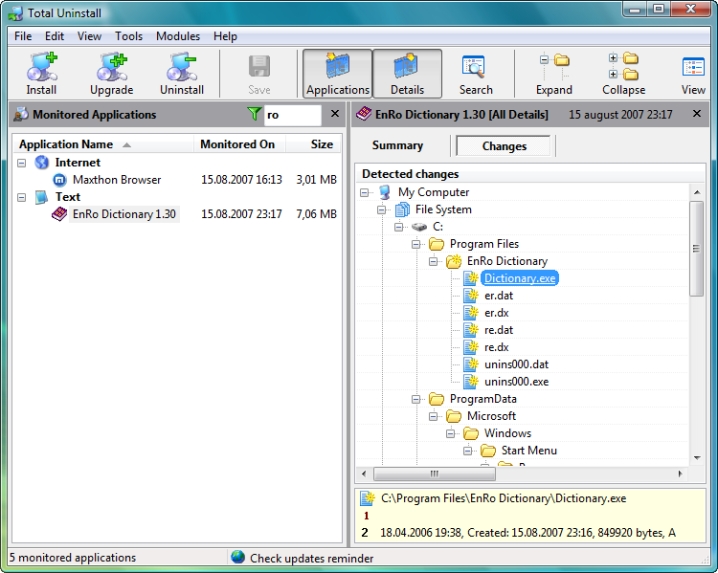Open the Search tool in toolbar
Image resolution: width=718 pixels, height=573 pixels.
tap(475, 73)
